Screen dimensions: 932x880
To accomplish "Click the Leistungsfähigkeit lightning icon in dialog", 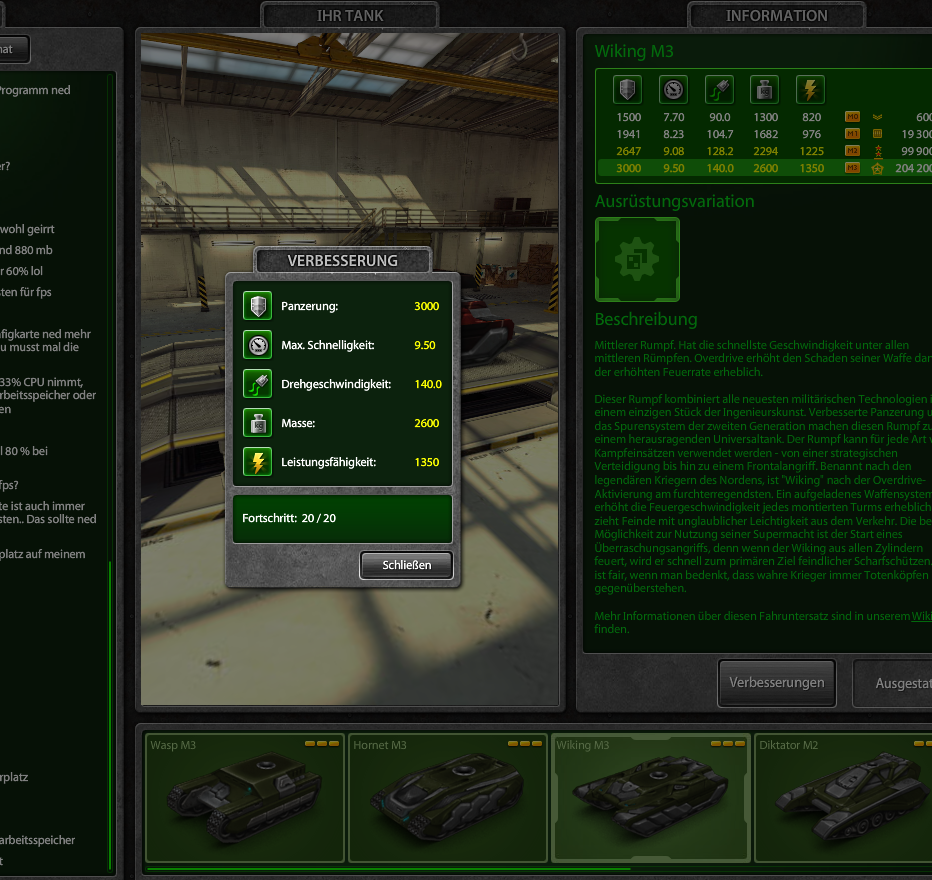I will (258, 462).
